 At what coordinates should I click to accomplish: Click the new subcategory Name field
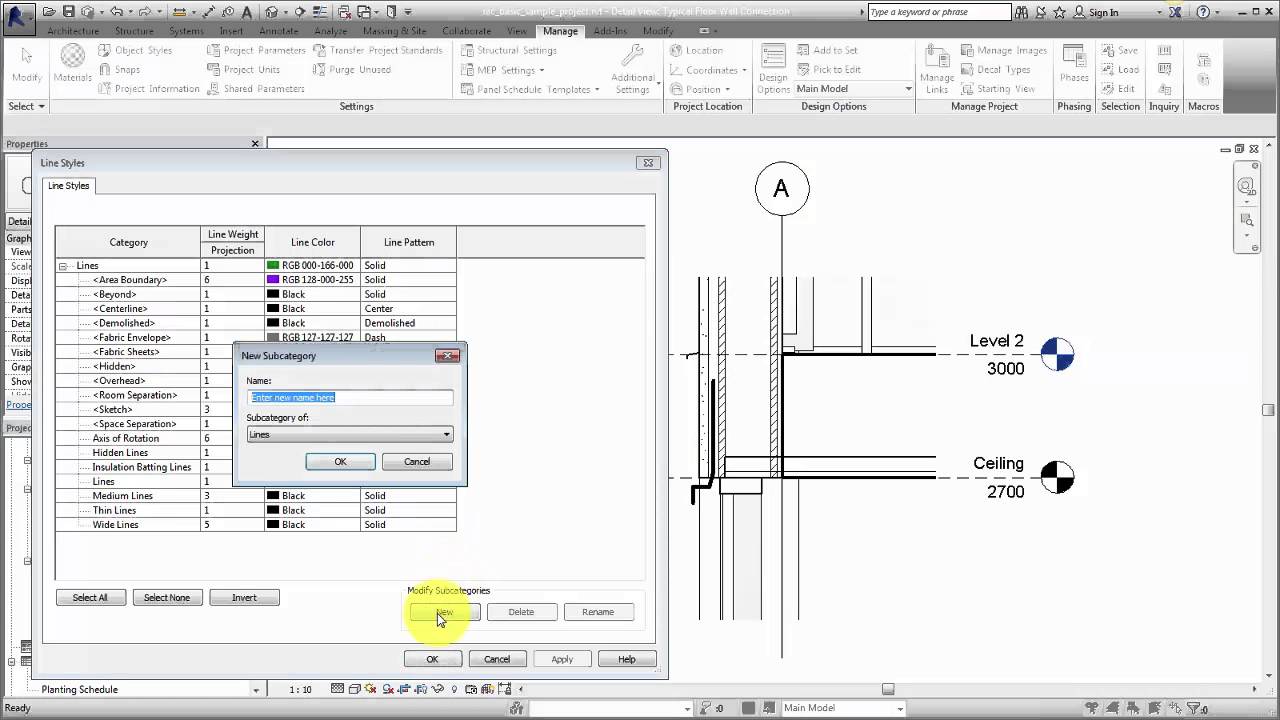[349, 397]
